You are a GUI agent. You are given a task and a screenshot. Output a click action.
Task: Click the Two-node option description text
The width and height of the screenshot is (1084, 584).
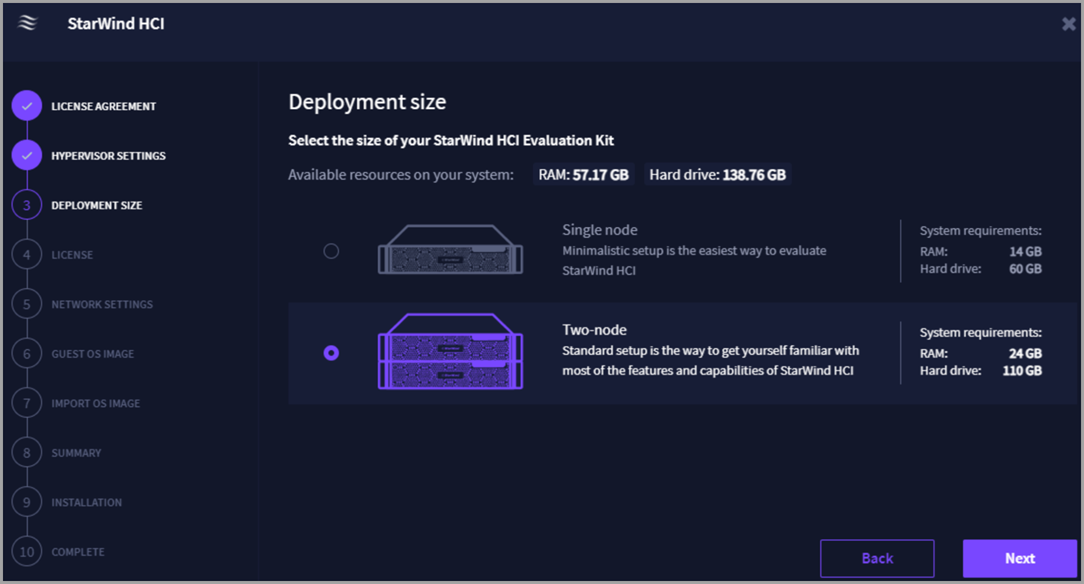(x=710, y=361)
